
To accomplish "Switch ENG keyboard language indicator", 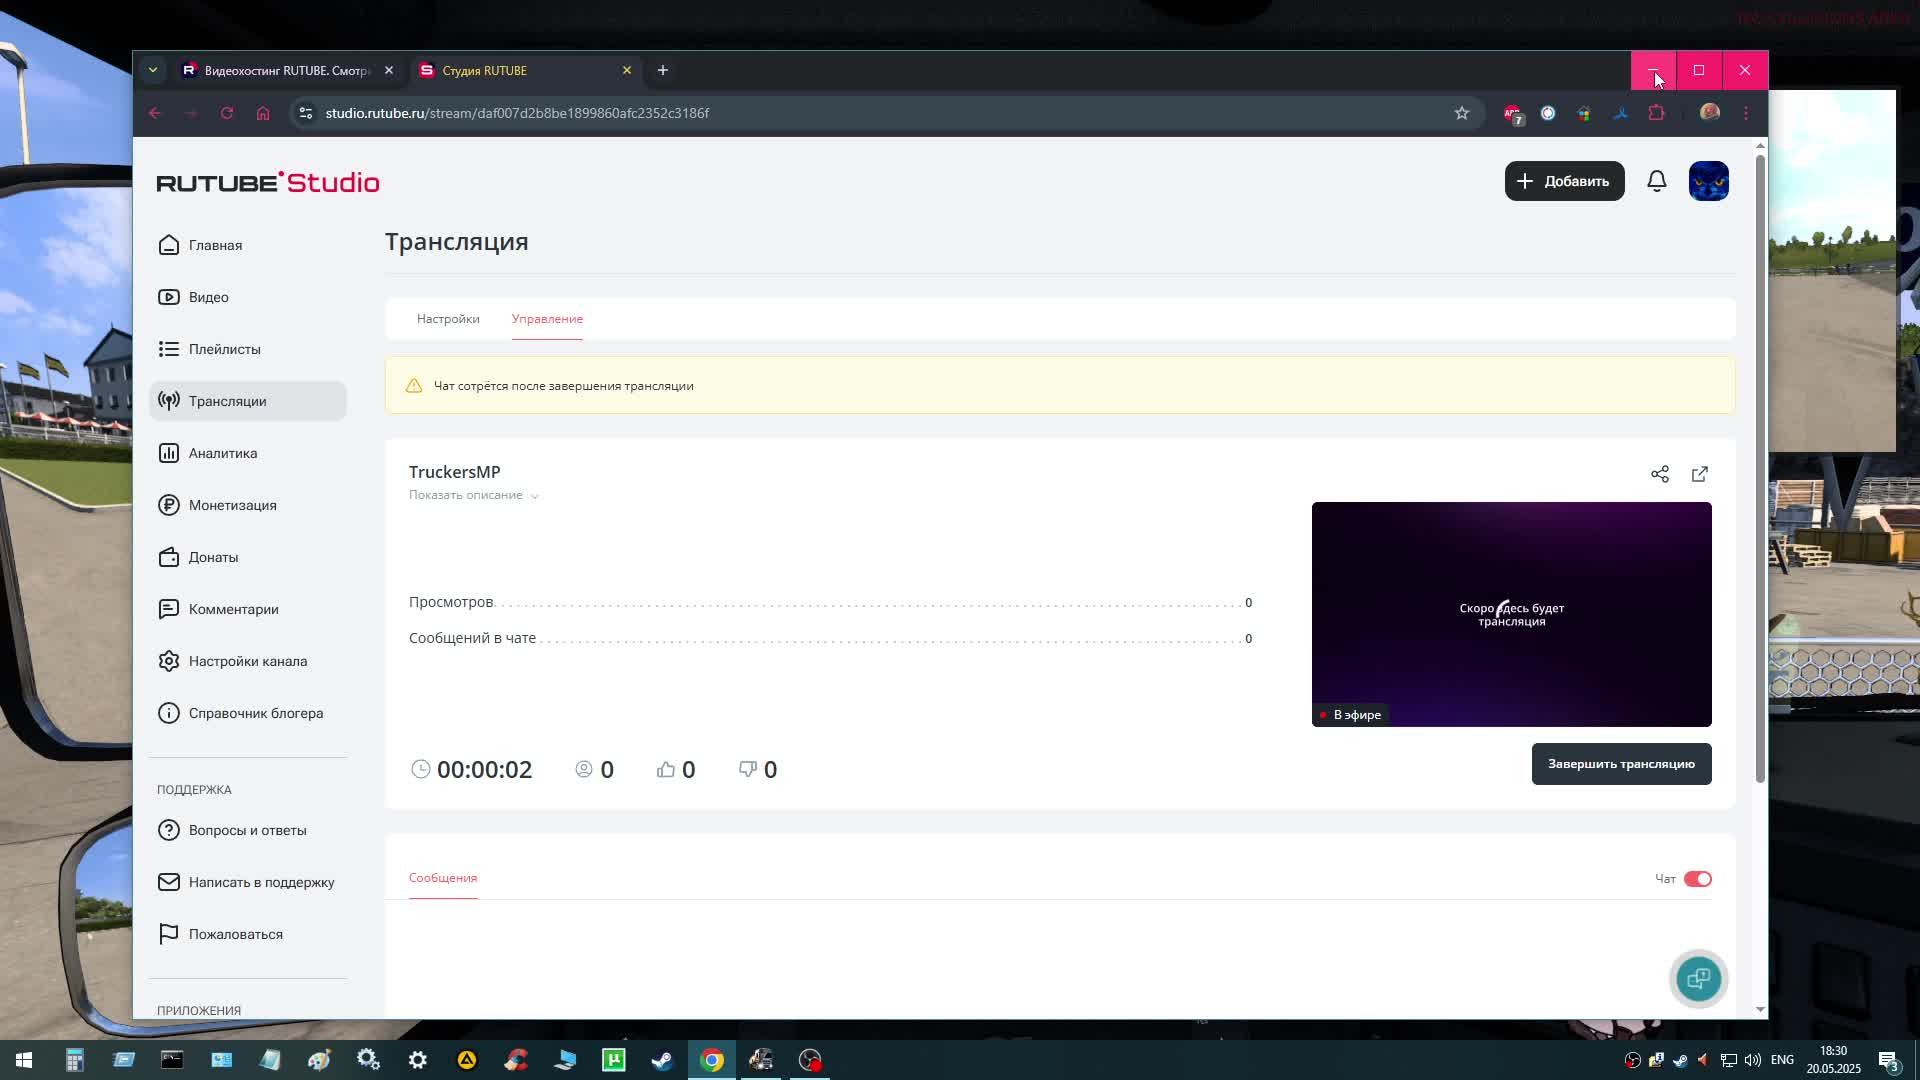I will point(1782,1060).
